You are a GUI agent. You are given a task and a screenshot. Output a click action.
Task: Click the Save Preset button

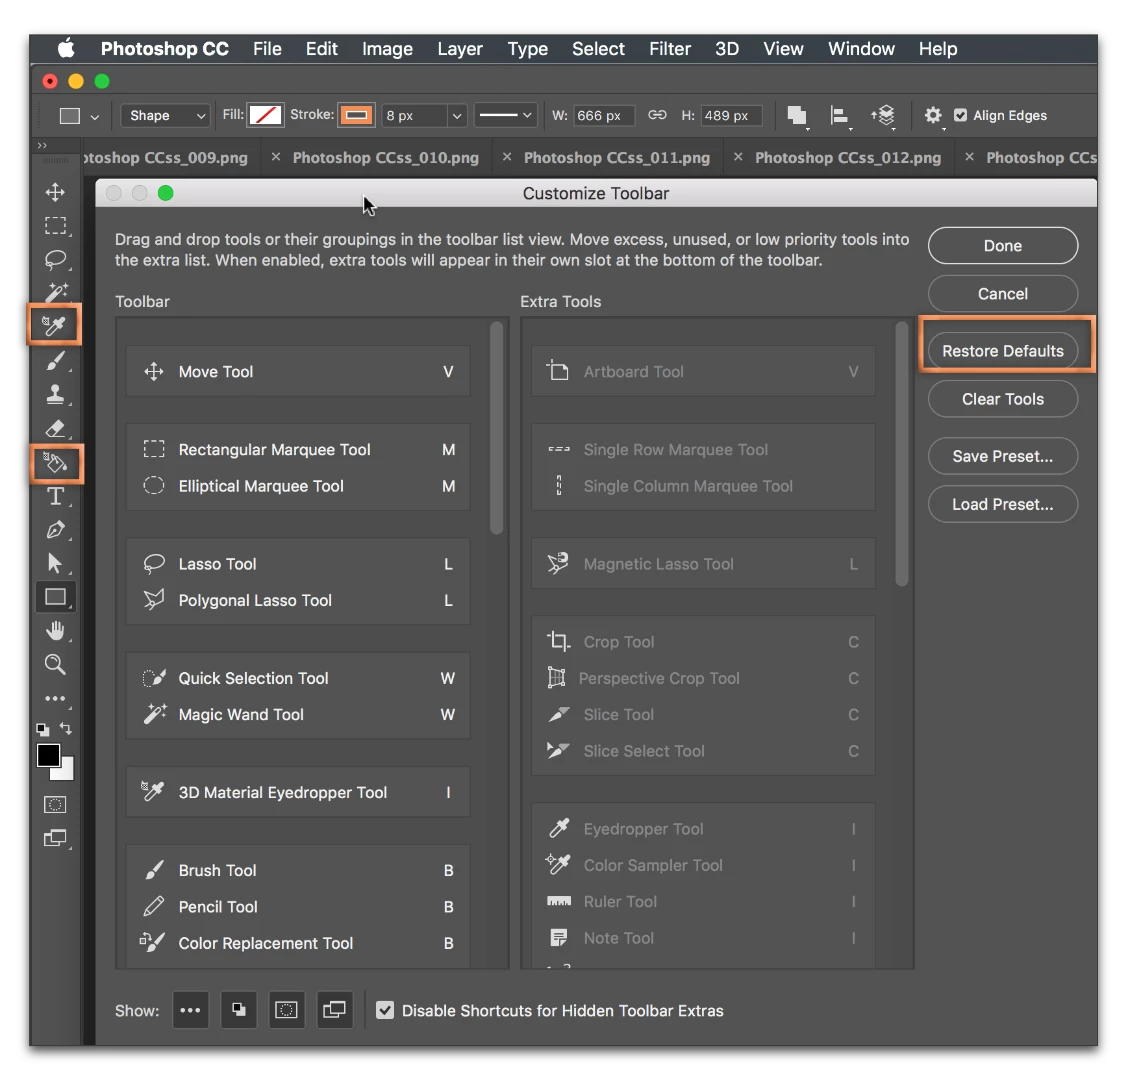1003,456
